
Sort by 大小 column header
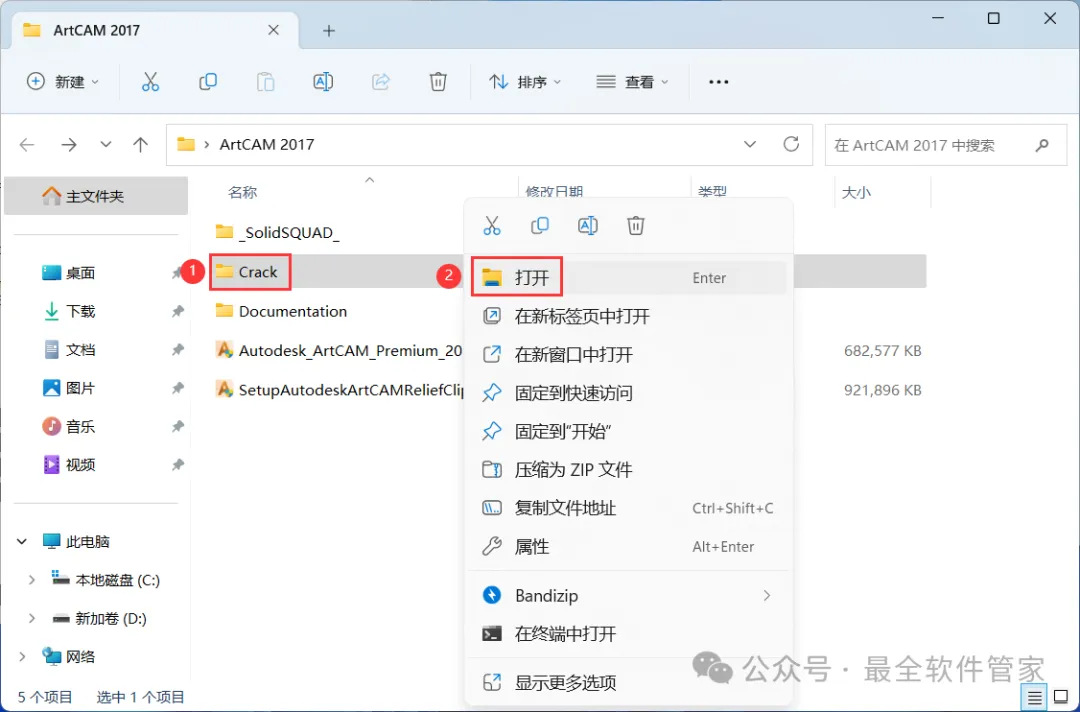[x=856, y=192]
